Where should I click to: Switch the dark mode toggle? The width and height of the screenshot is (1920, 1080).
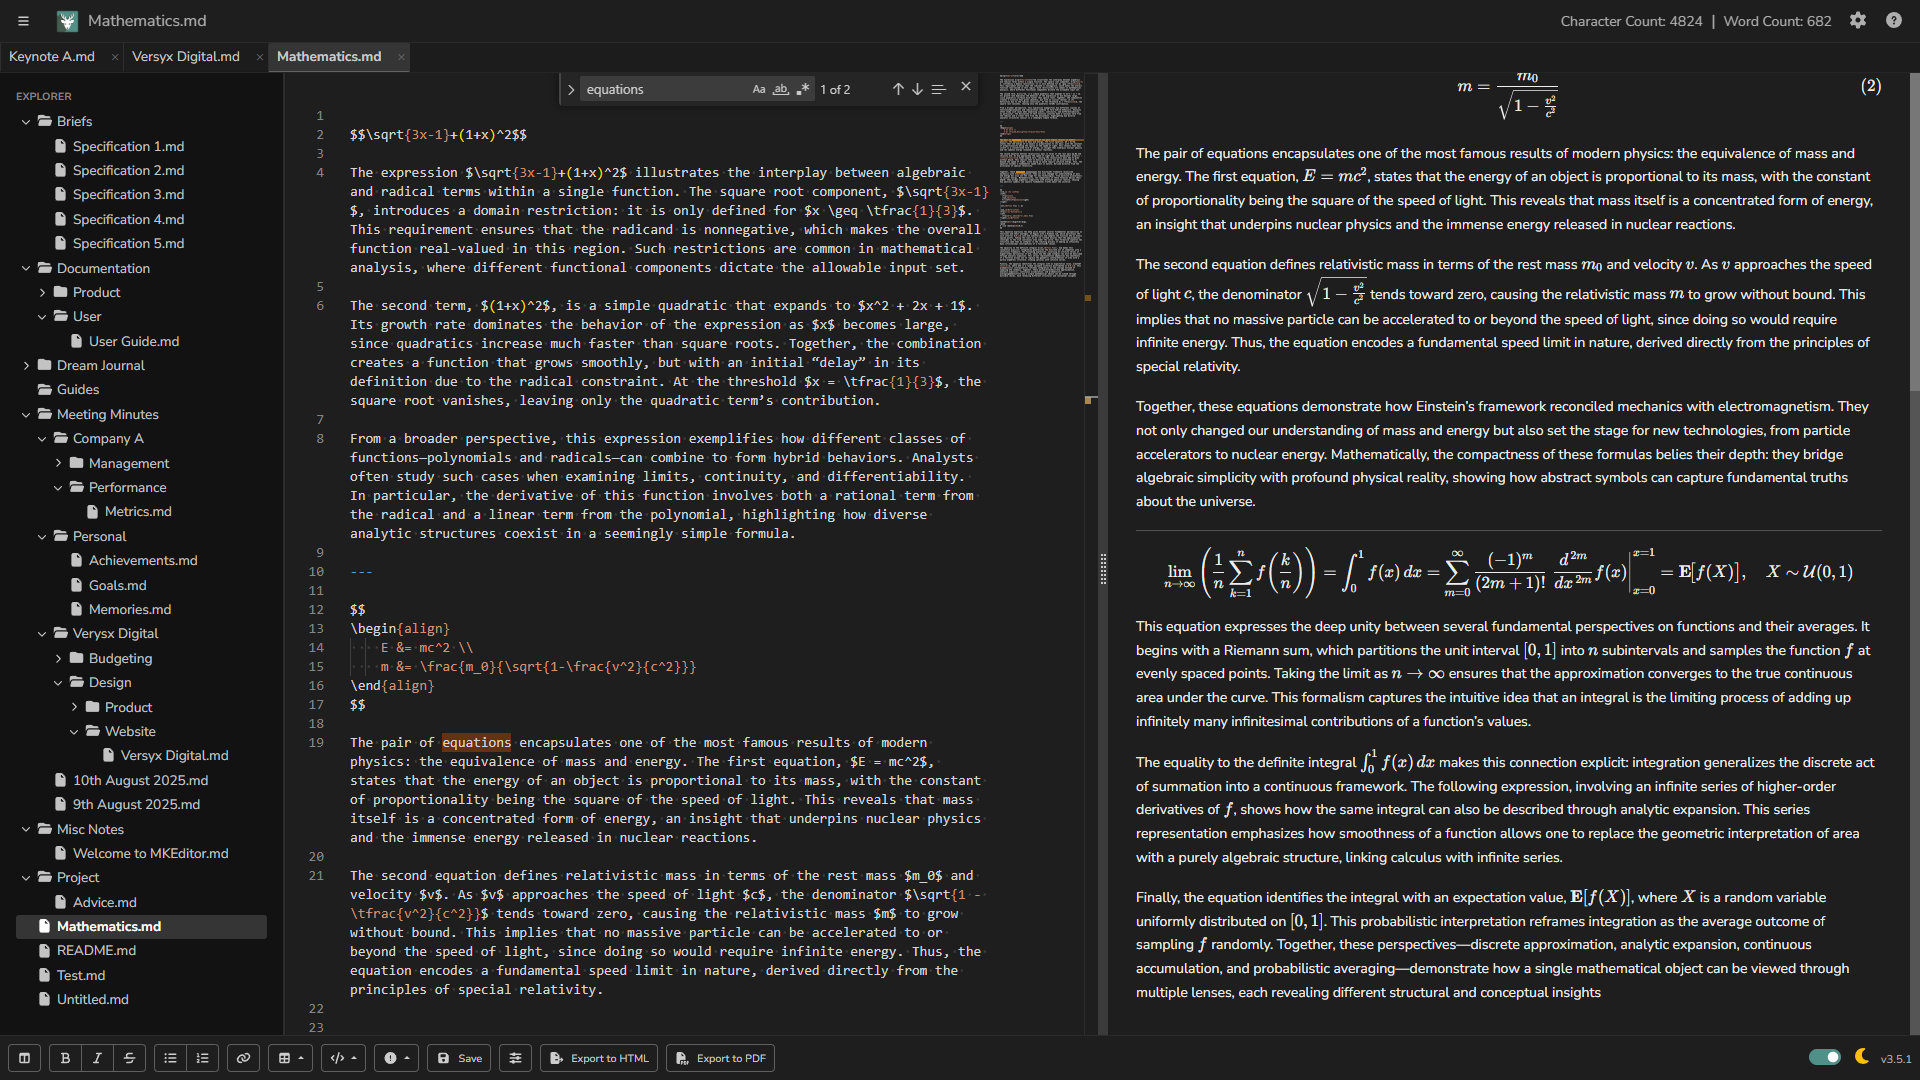[1824, 1057]
